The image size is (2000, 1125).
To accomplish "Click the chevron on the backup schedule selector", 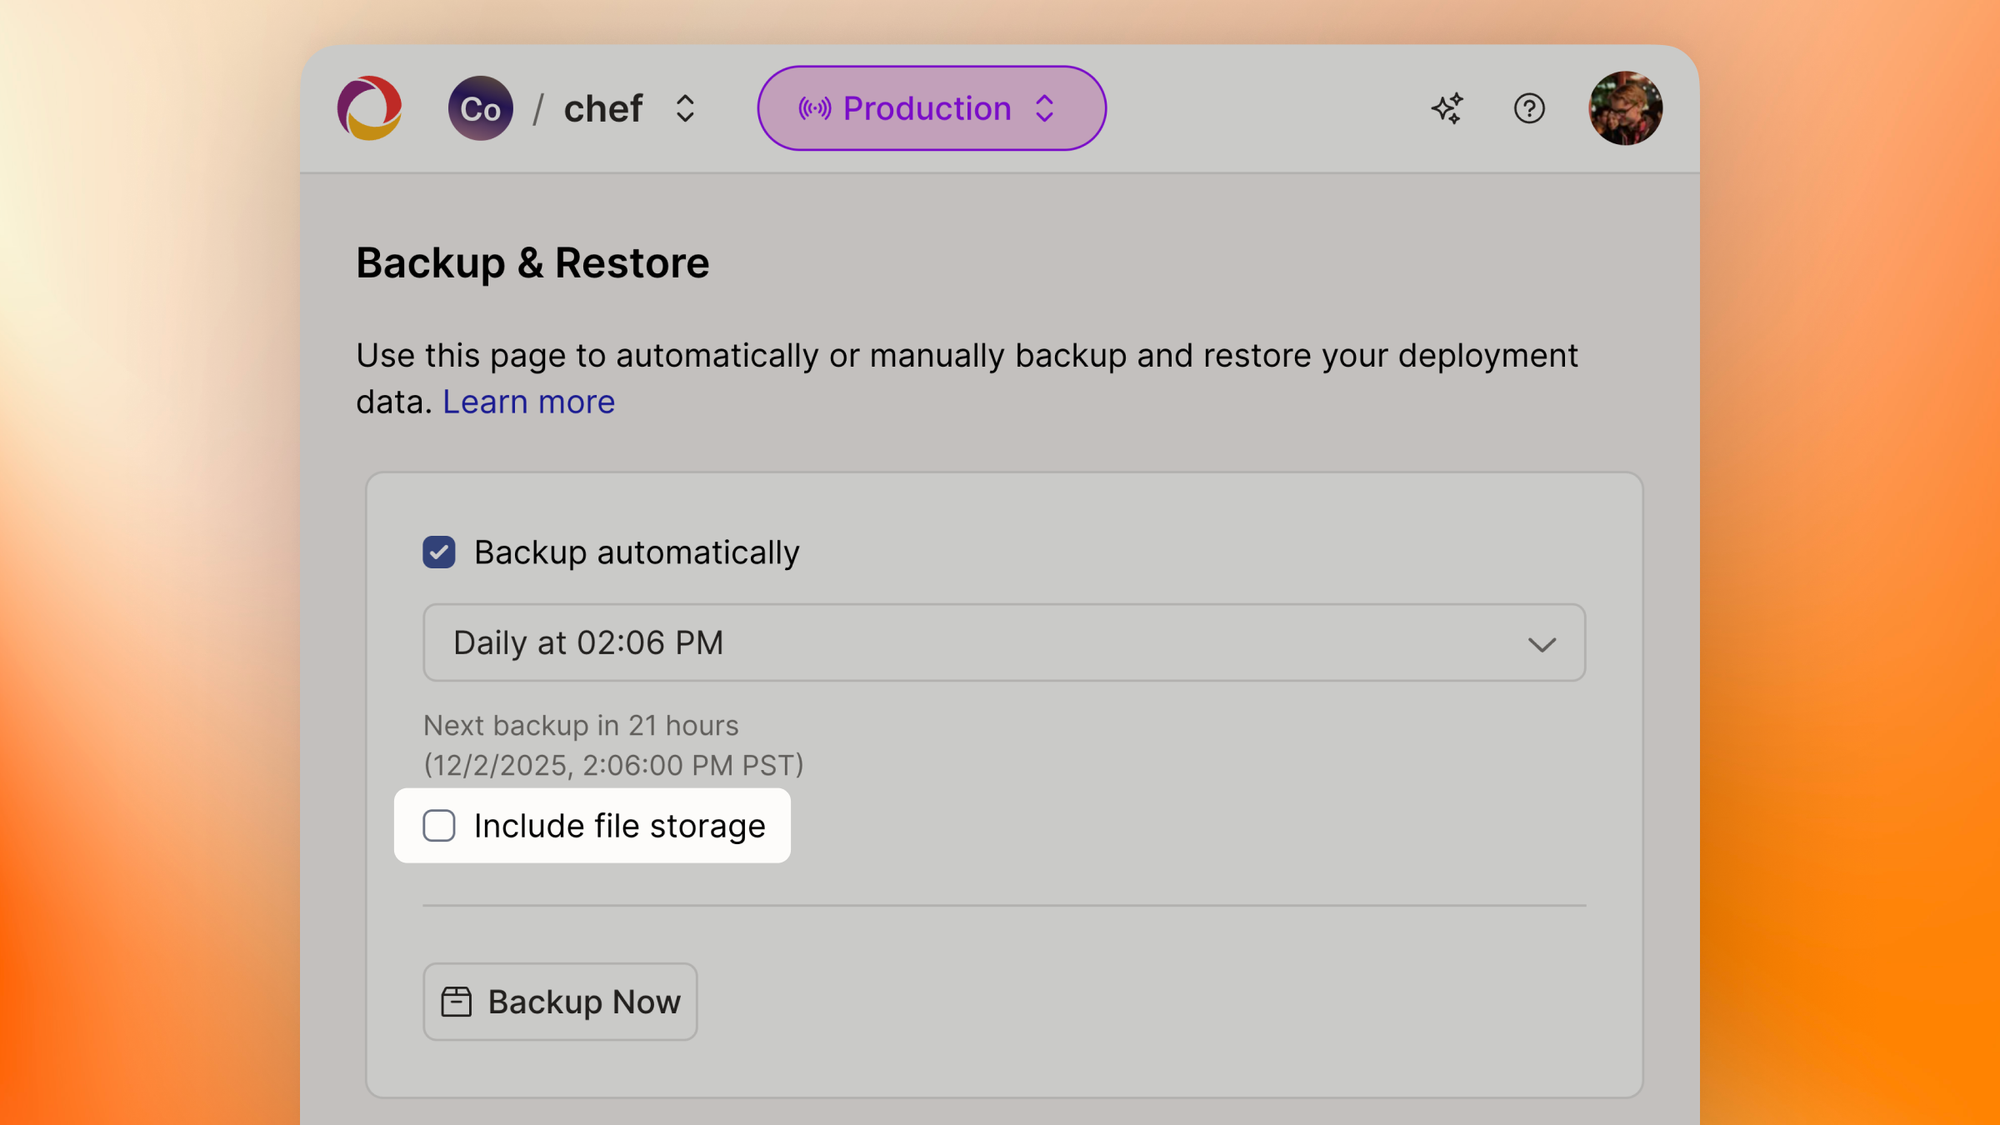I will (x=1542, y=643).
